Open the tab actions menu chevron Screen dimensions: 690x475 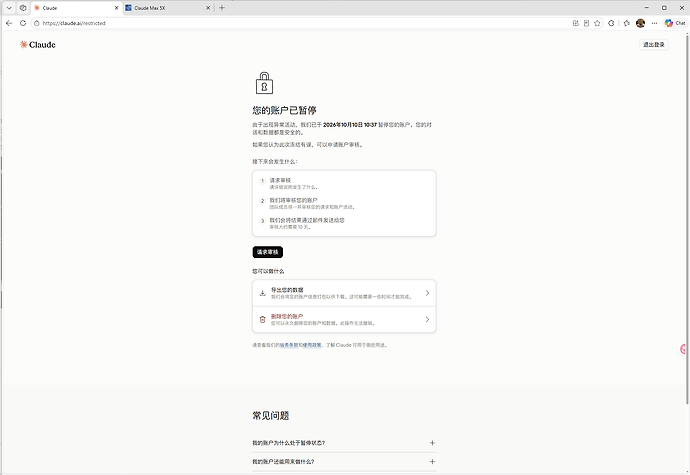(9, 7)
